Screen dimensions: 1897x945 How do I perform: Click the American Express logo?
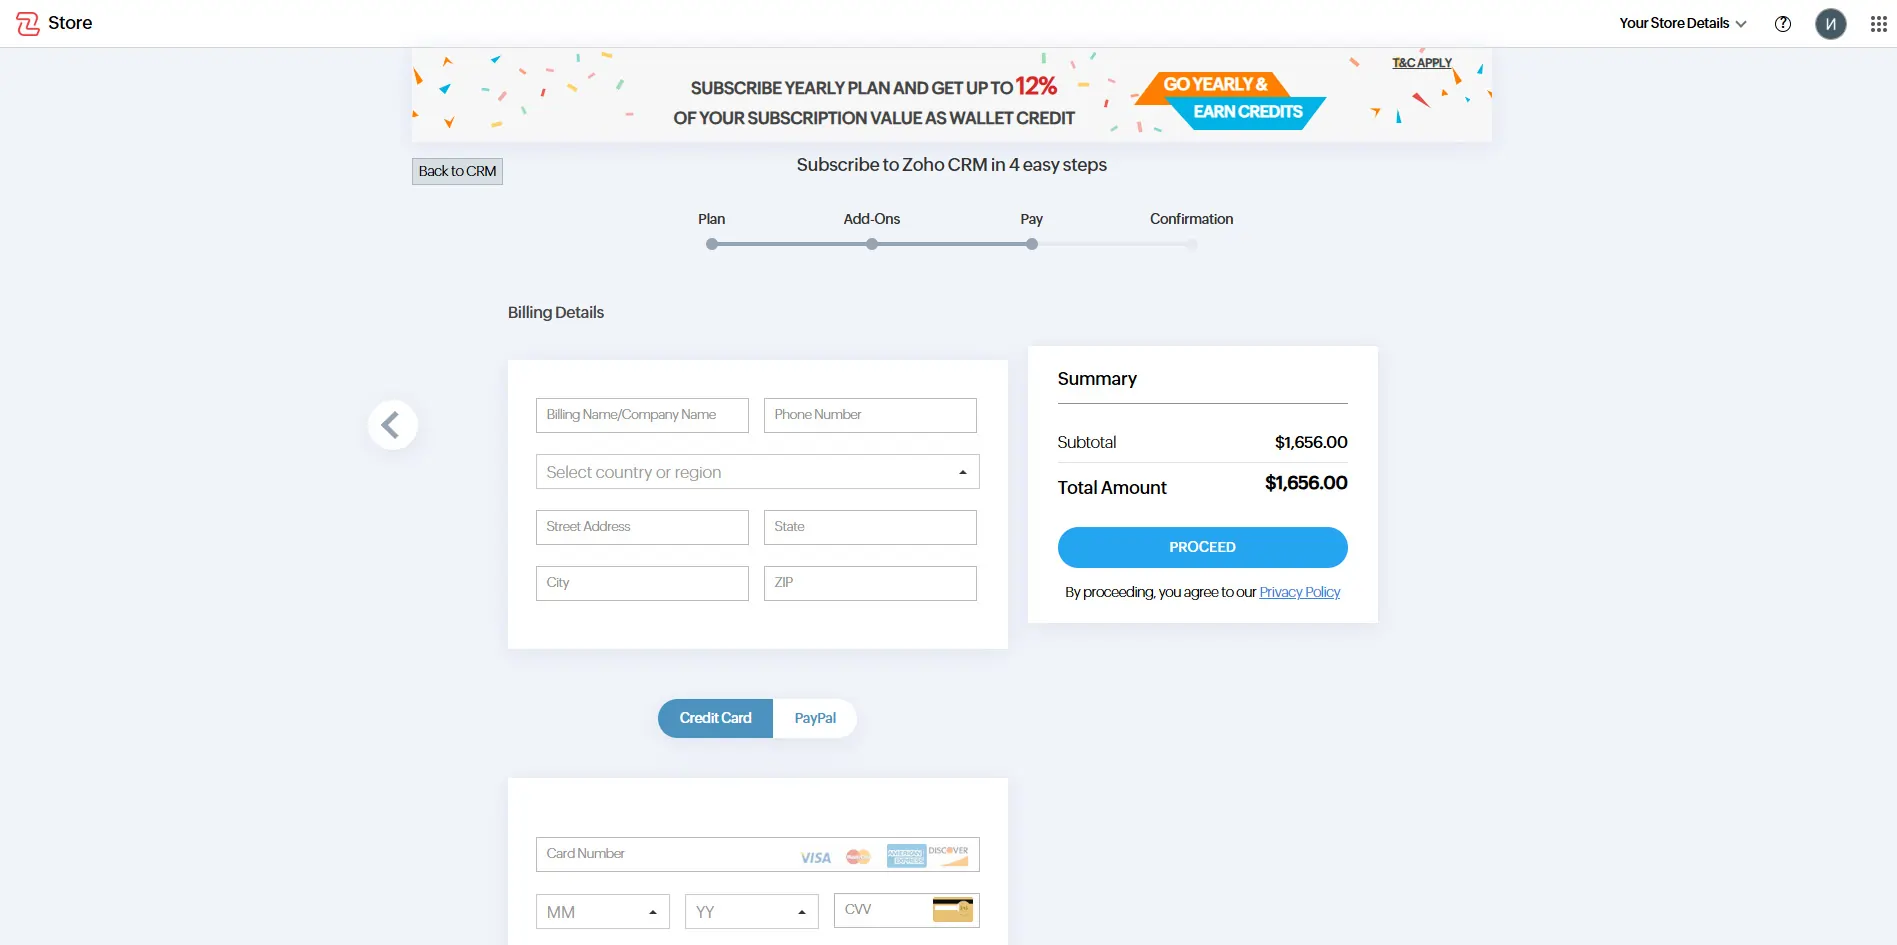click(906, 856)
